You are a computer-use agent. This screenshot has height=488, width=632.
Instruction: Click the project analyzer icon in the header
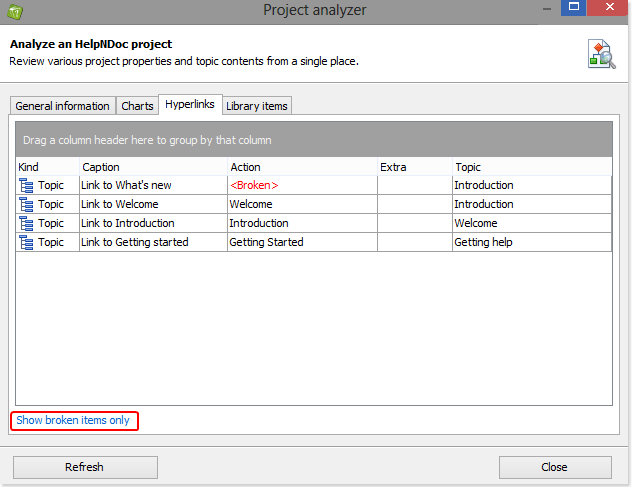[601, 54]
